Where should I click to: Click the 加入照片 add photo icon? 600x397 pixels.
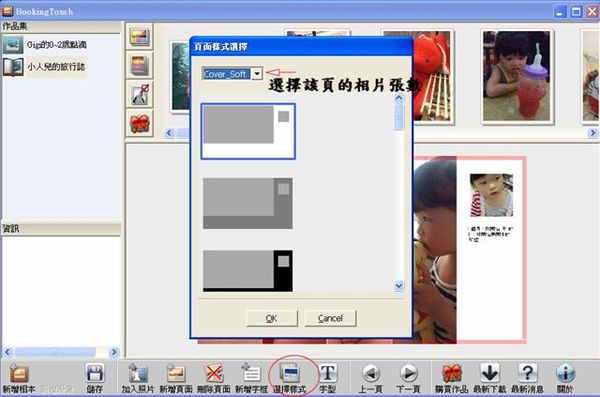138,373
